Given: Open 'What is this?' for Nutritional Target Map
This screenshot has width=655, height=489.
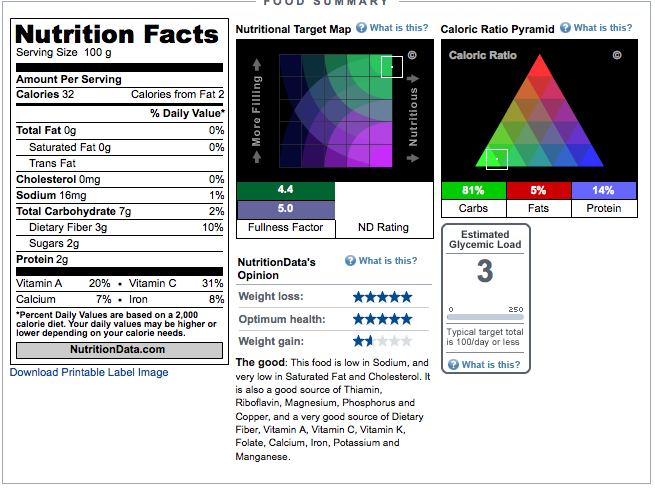Looking at the screenshot, I should tap(399, 28).
